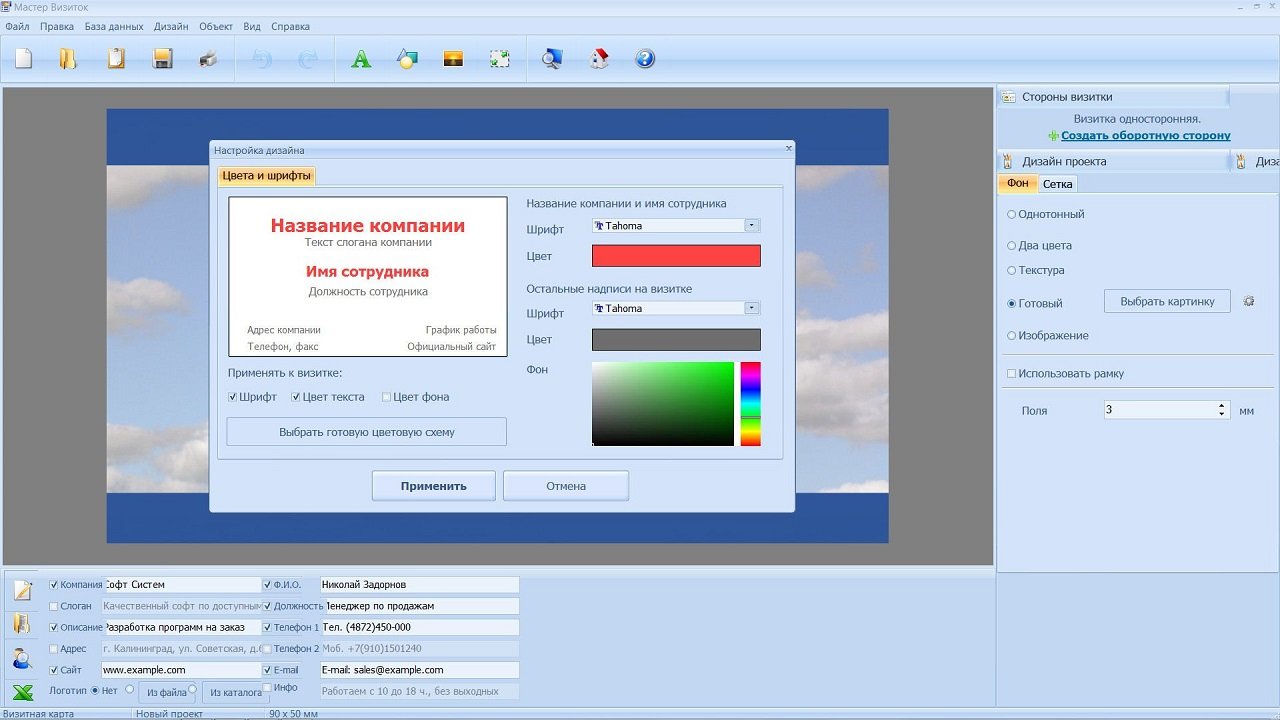This screenshot has width=1280, height=720.
Task: Click the insert picture toolbar icon
Action: tap(453, 59)
